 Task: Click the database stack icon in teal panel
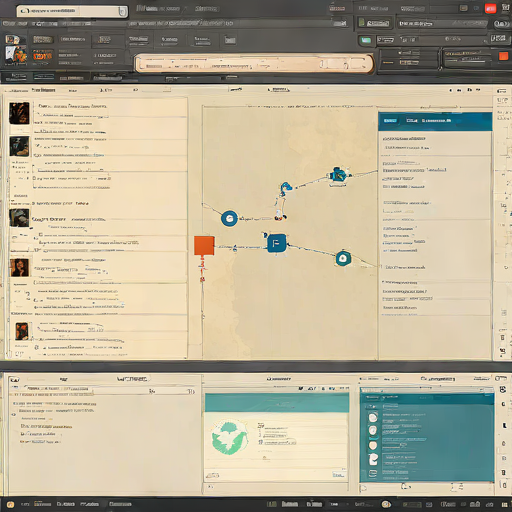(373, 473)
